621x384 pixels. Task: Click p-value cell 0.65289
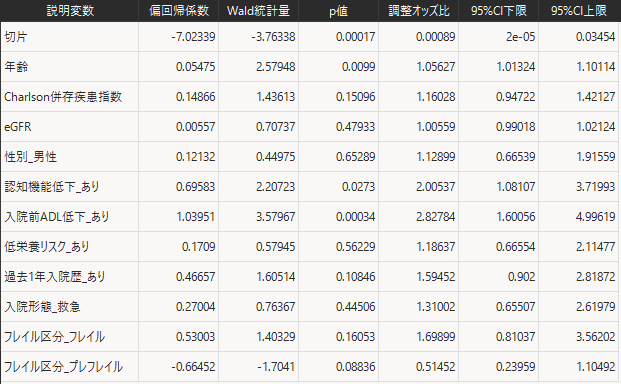click(339, 157)
